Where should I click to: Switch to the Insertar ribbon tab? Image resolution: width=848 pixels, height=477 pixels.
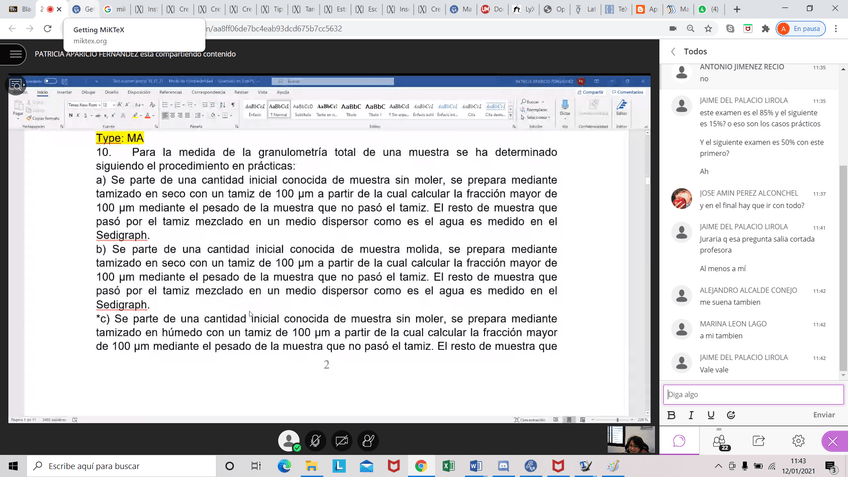[x=64, y=91]
